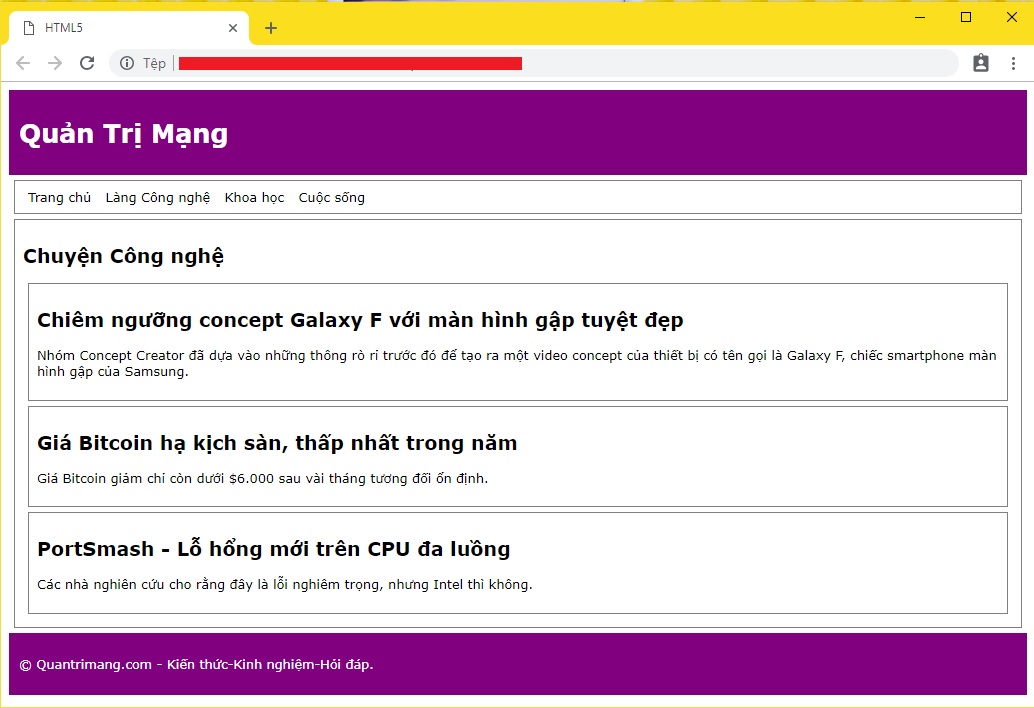Open the Chrome three-dot menu
Viewport: 1034px width, 708px height.
[1015, 62]
